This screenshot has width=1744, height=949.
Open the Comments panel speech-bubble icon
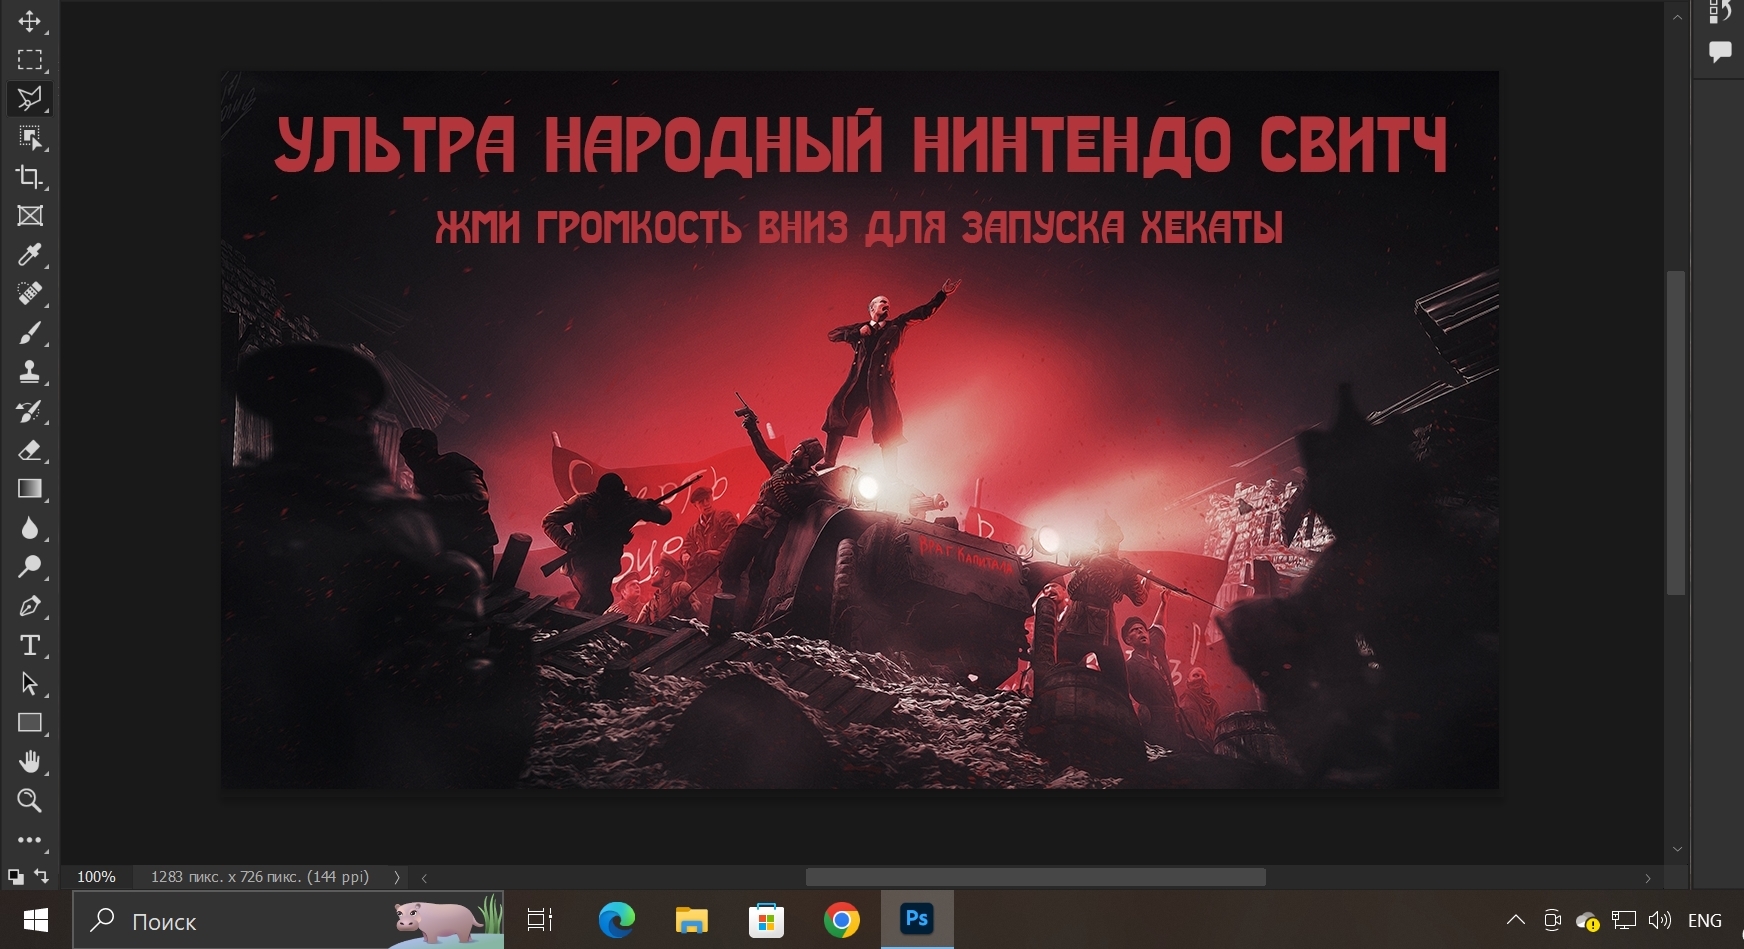point(1720,51)
